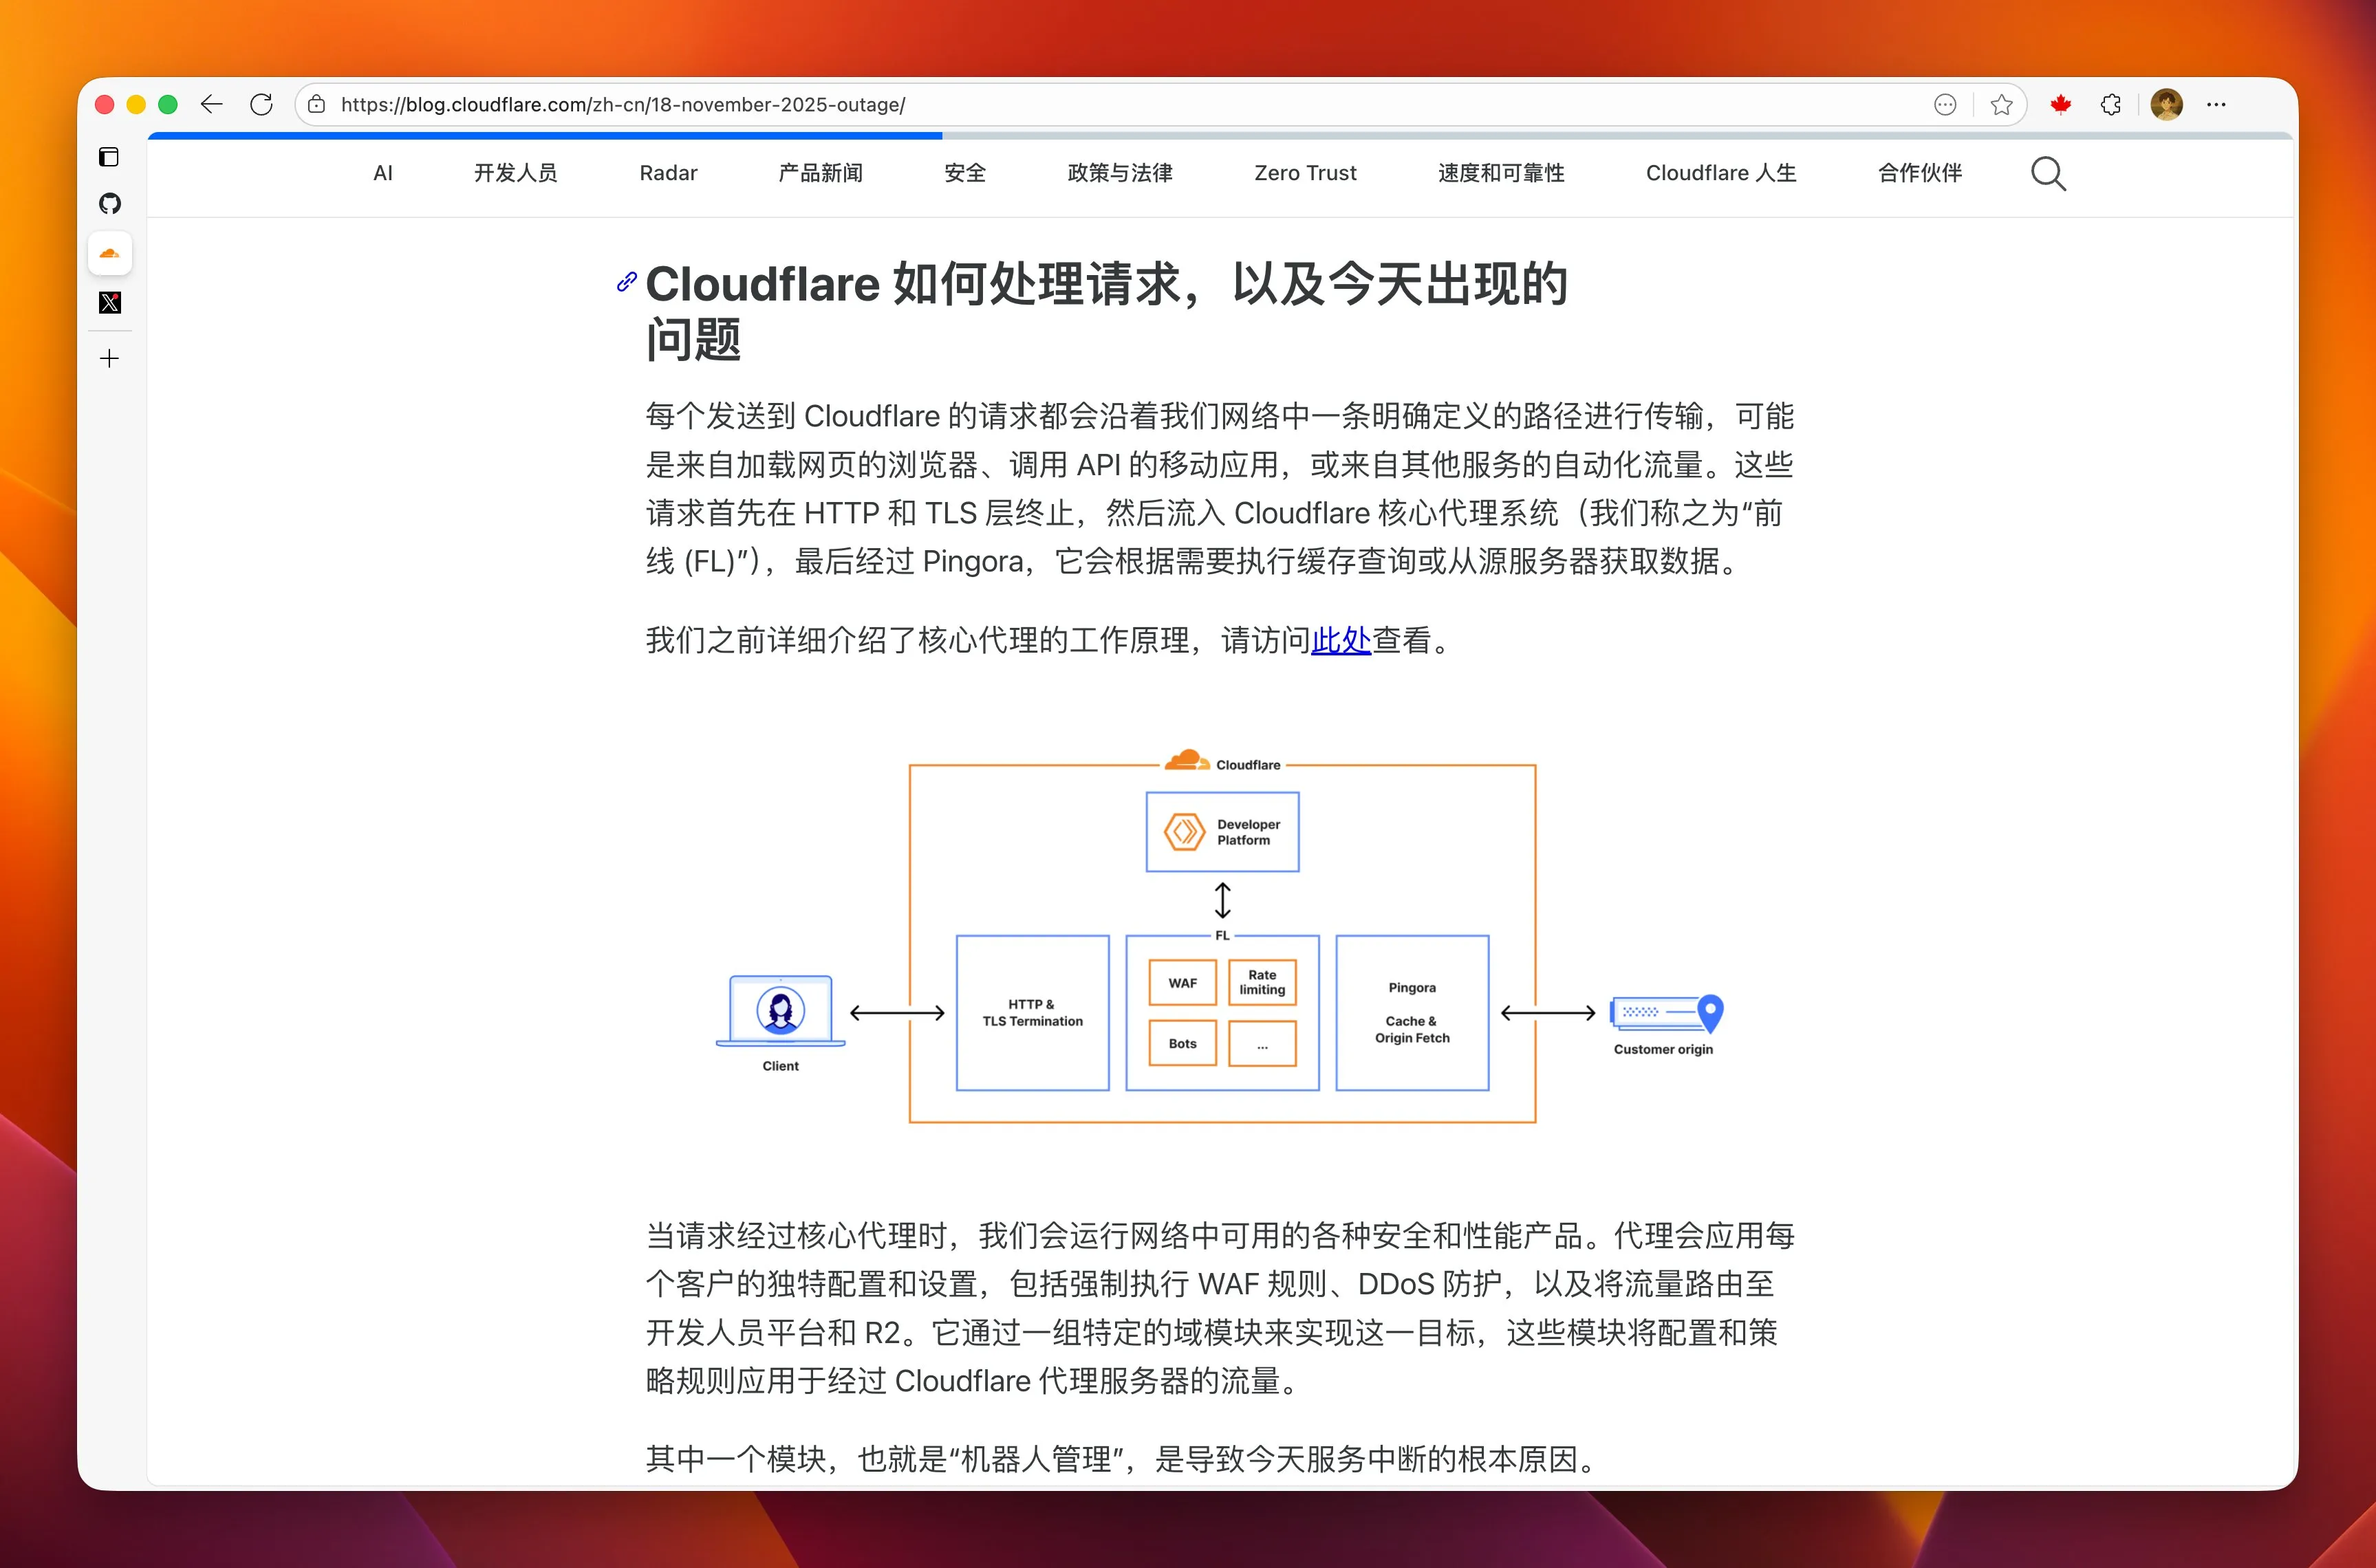Open blog search magnifier icon

(2048, 174)
